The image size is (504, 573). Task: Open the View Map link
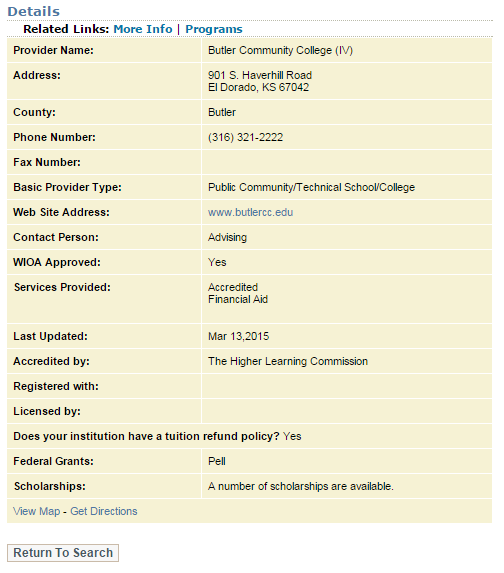click(37, 511)
